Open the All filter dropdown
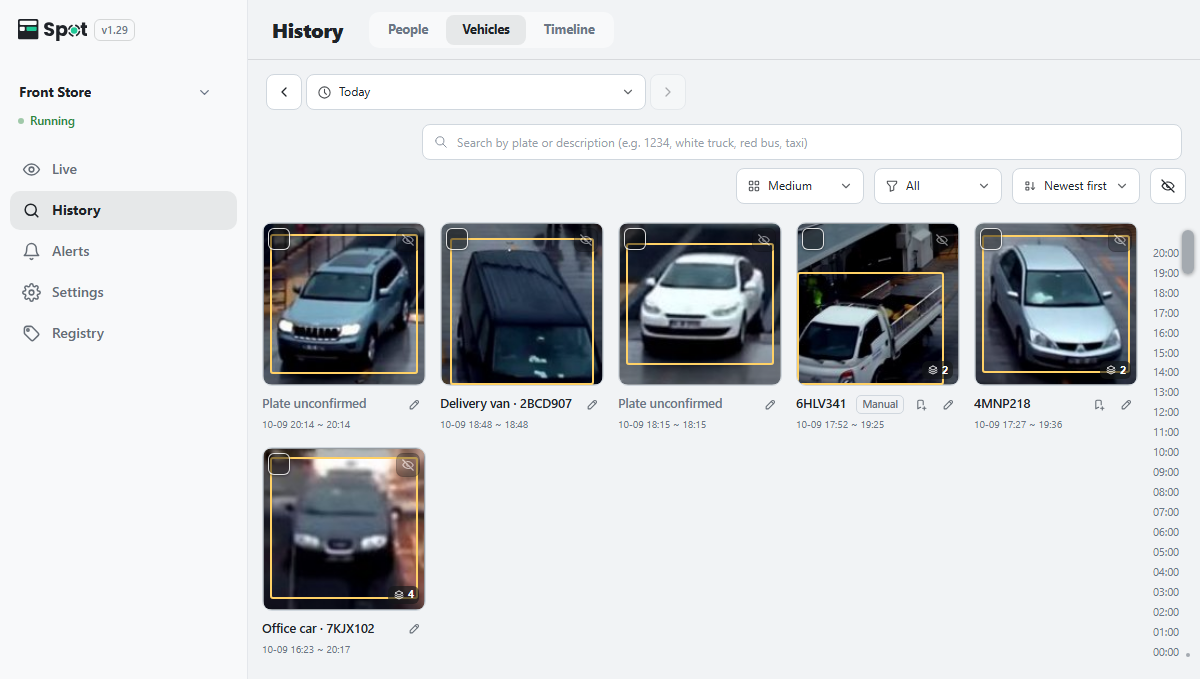1200x679 pixels. coord(938,186)
